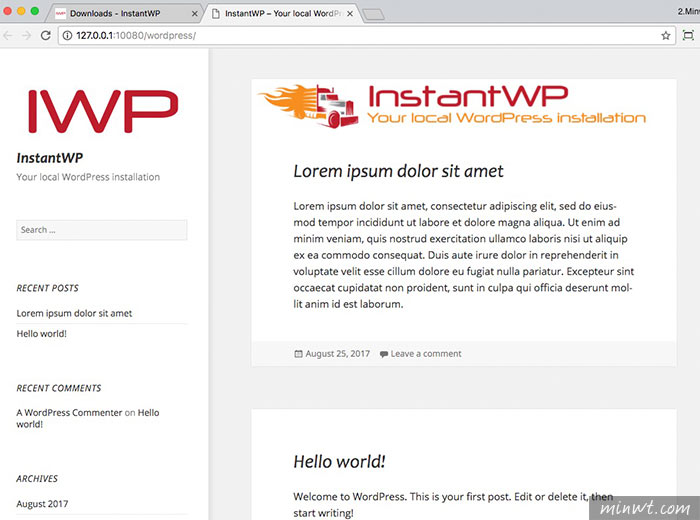Bookmark this page with the star icon
The image size is (700, 520).
[x=666, y=35]
